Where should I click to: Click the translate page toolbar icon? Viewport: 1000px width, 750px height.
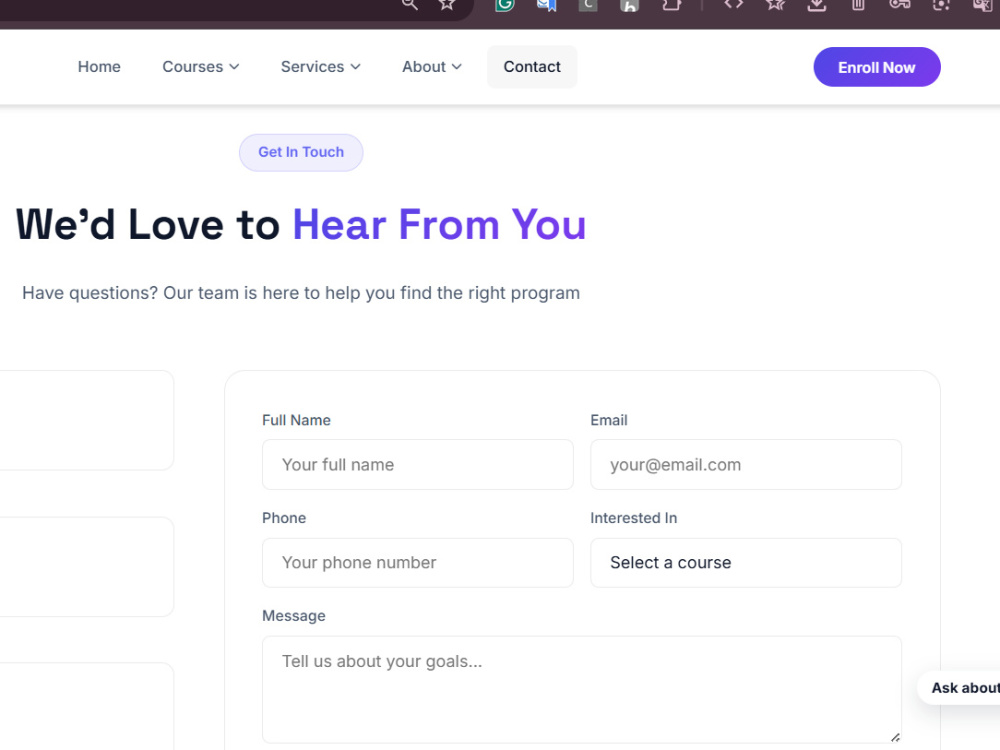point(983,4)
